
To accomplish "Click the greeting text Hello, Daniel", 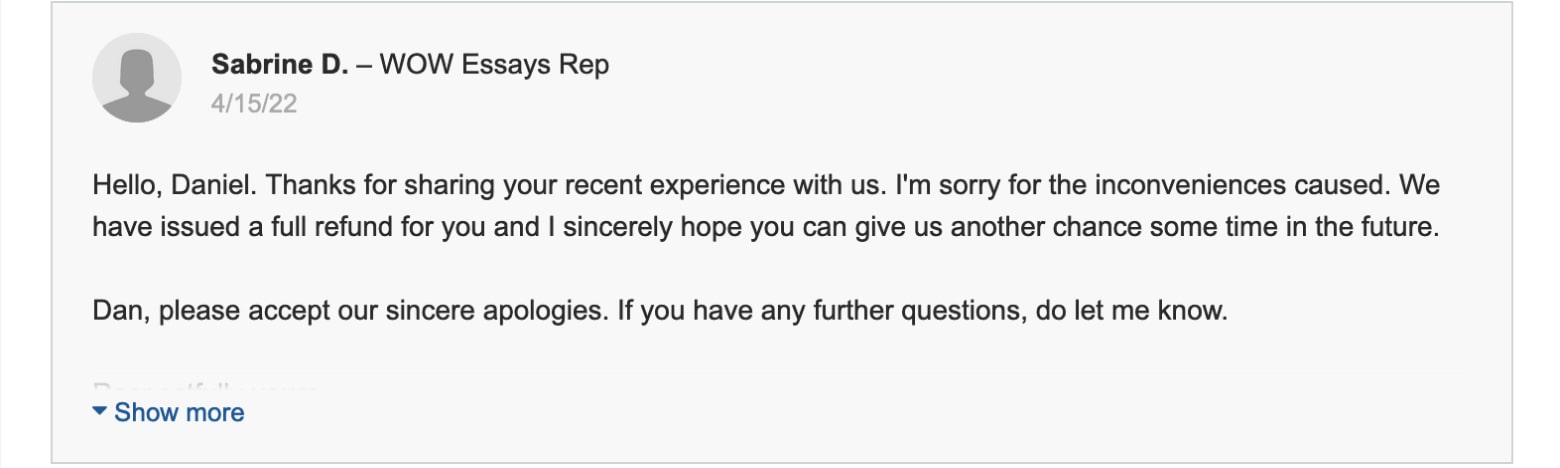I will 176,186.
